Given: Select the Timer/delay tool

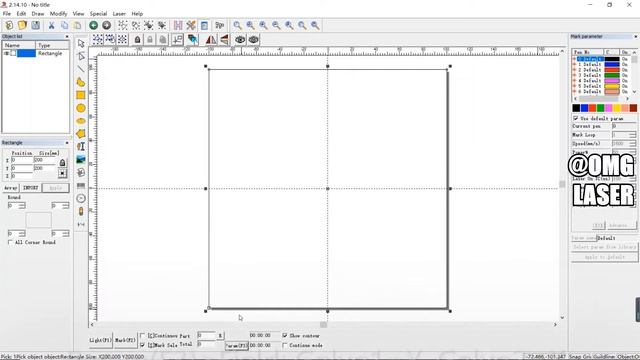Looking at the screenshot, I should click(81, 198).
